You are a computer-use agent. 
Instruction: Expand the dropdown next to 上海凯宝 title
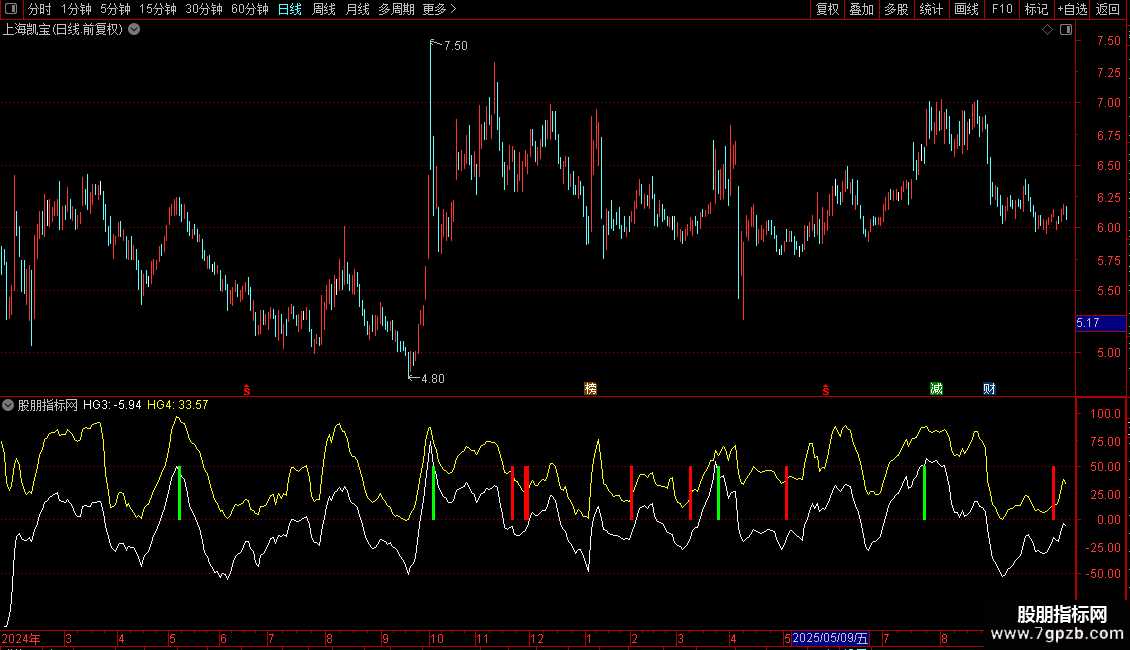click(134, 30)
